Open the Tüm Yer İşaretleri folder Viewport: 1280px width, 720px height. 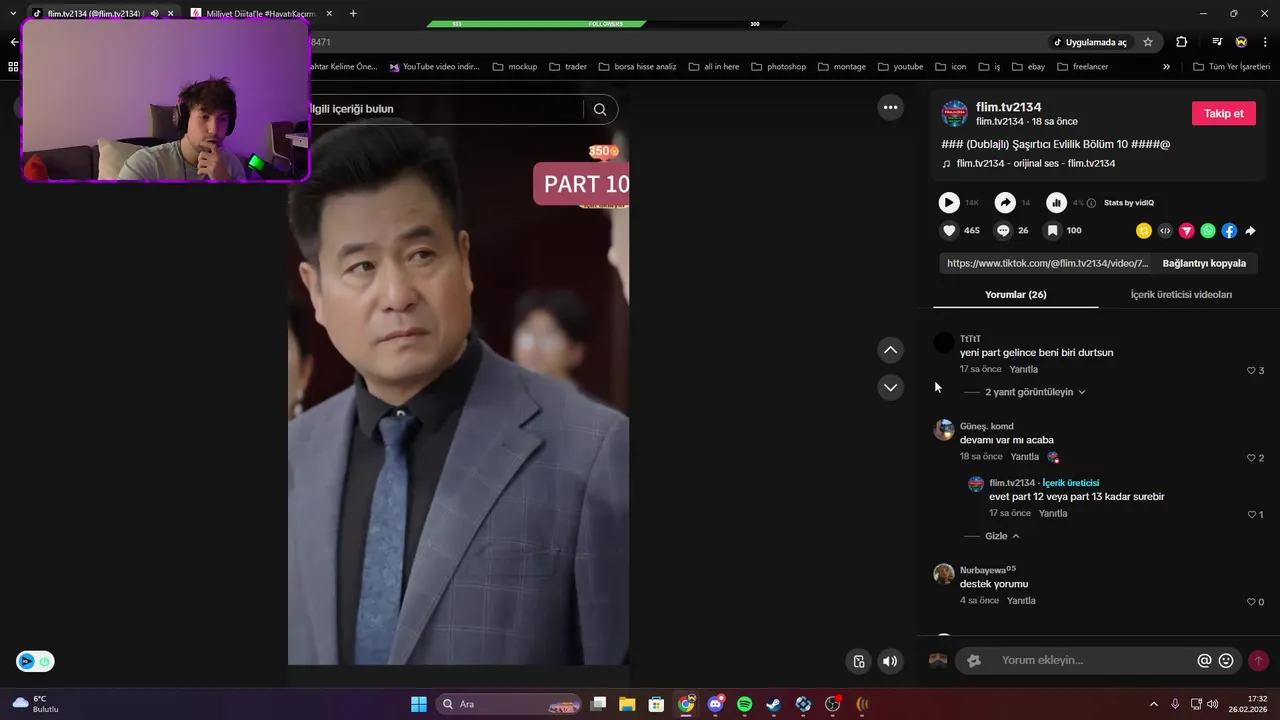point(1232,67)
